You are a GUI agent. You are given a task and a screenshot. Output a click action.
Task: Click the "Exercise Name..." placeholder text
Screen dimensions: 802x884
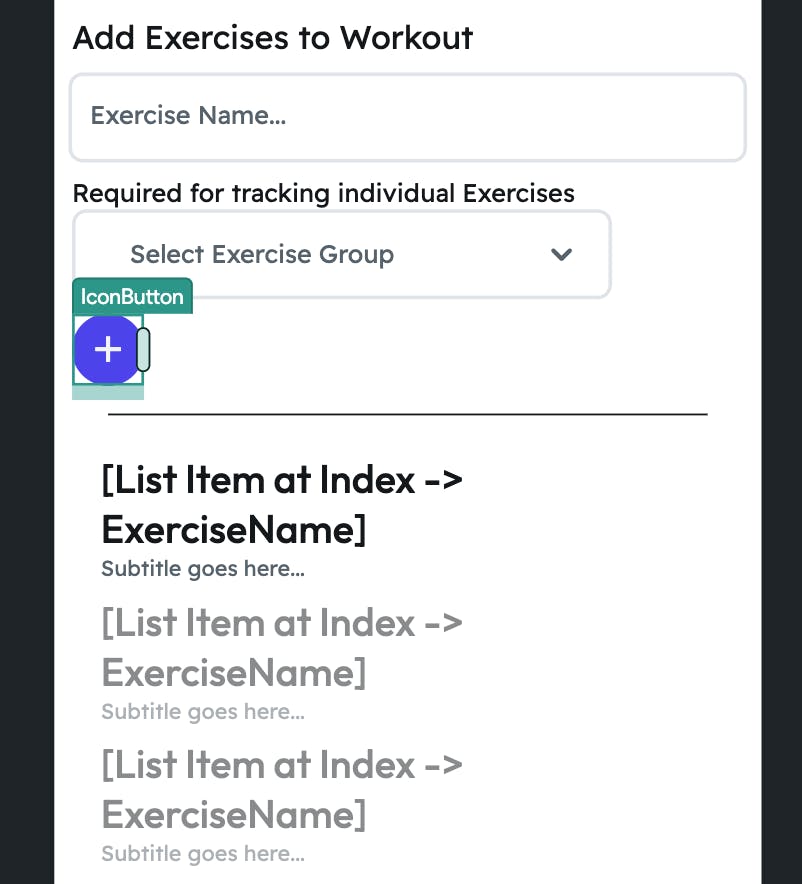click(188, 116)
